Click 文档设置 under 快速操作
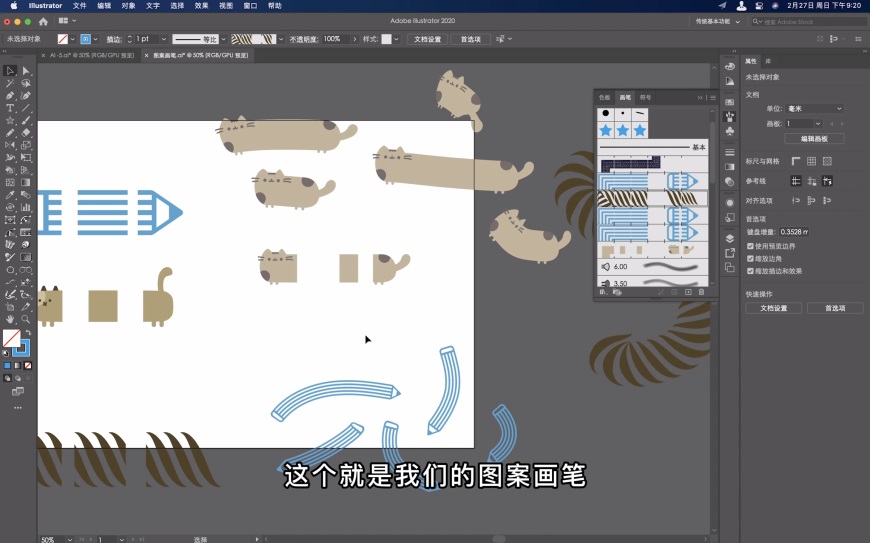The width and height of the screenshot is (870, 543). [773, 308]
